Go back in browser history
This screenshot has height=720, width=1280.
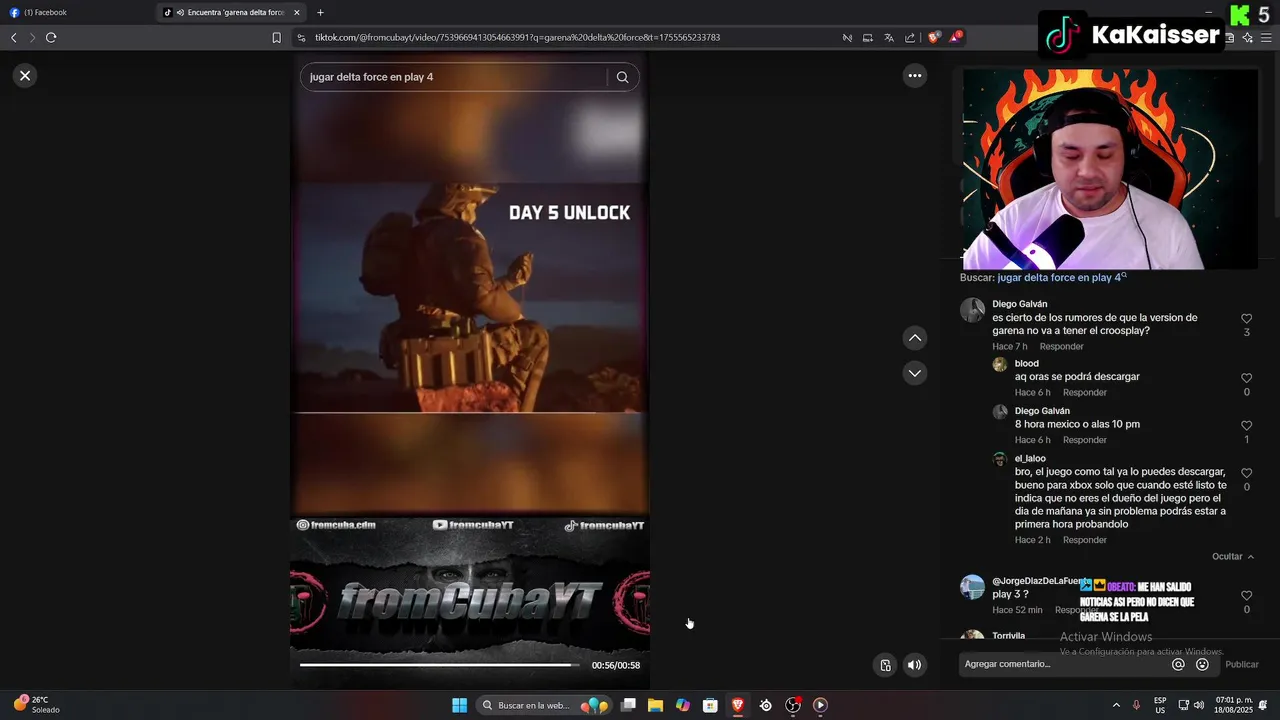[x=14, y=37]
